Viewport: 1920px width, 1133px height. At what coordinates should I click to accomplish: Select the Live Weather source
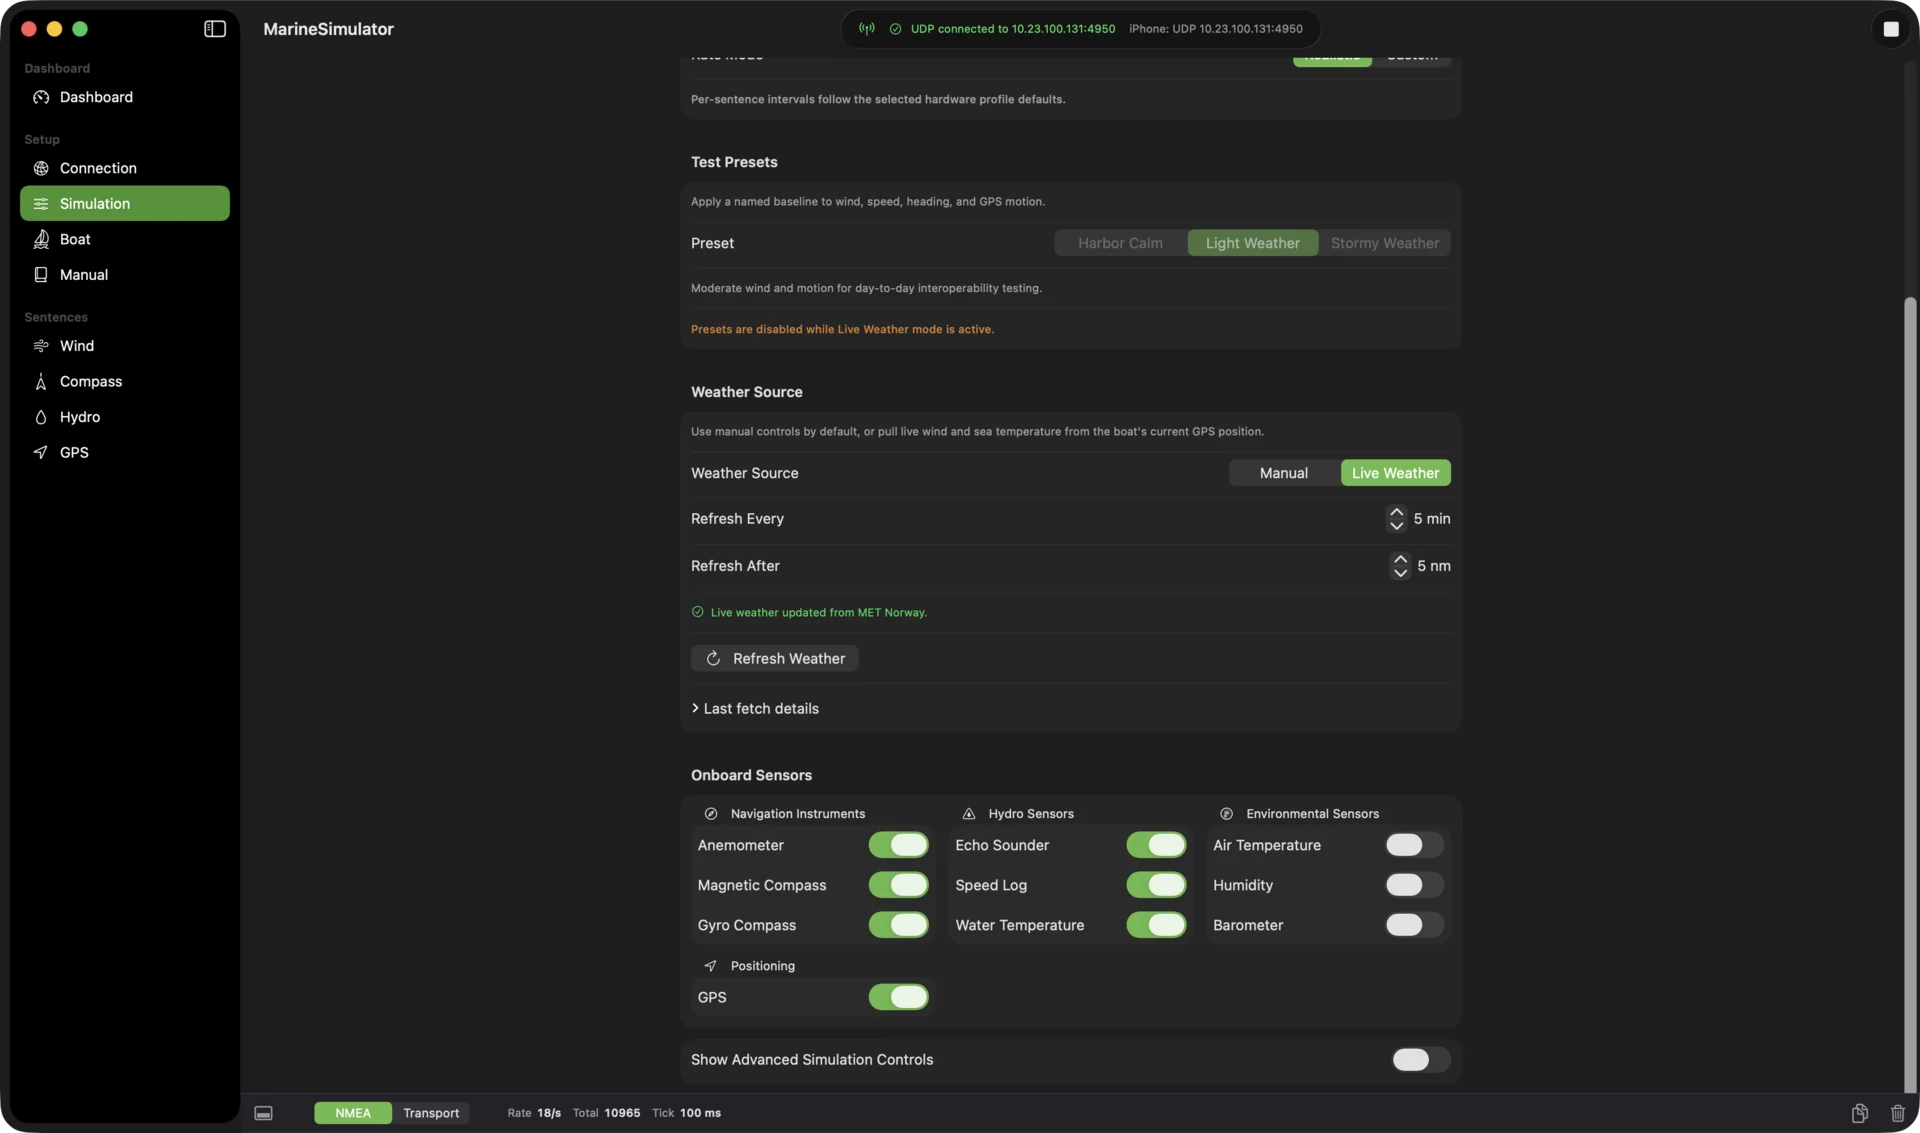pyautogui.click(x=1395, y=473)
